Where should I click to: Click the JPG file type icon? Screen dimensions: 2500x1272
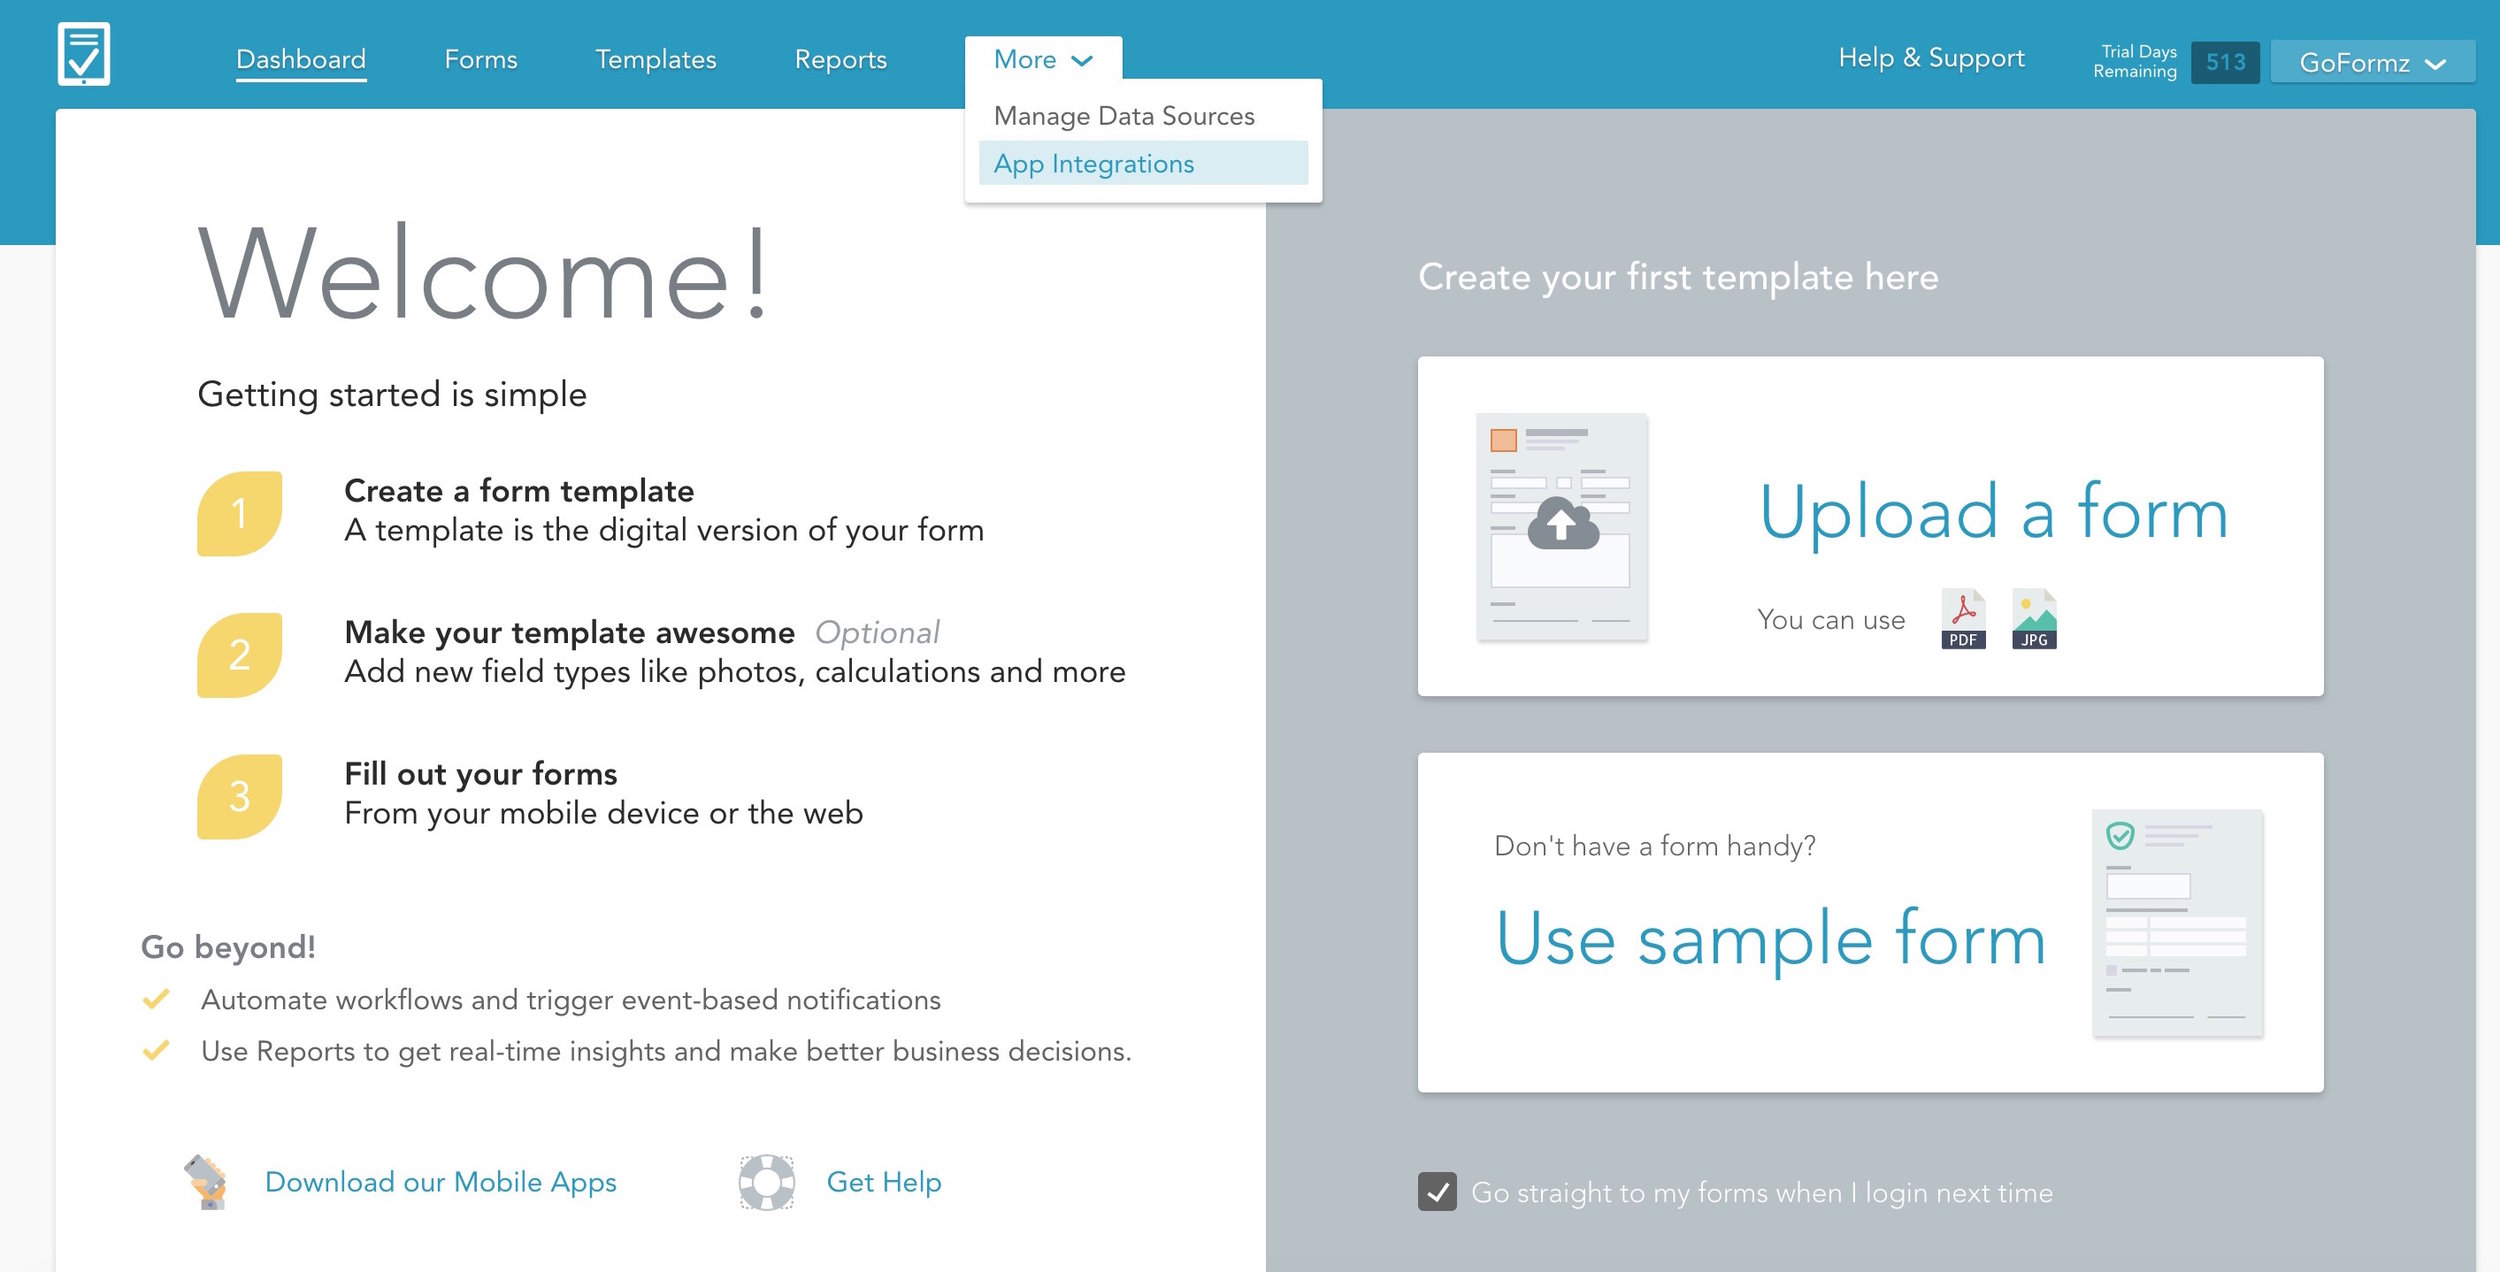coord(2034,619)
